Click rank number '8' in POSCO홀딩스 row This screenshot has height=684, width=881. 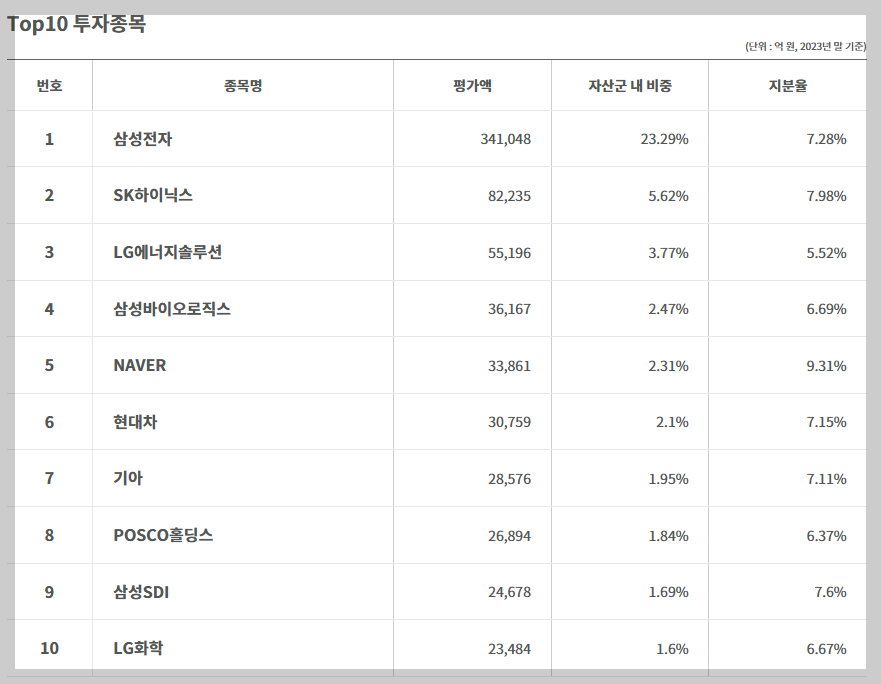point(49,535)
